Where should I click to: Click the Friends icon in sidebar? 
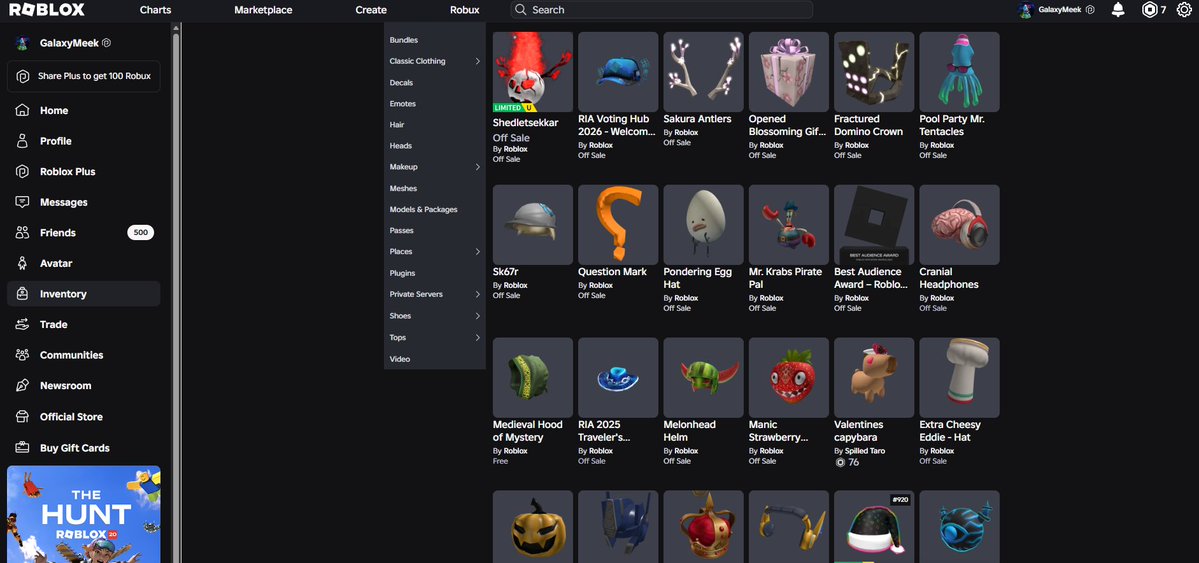point(22,233)
